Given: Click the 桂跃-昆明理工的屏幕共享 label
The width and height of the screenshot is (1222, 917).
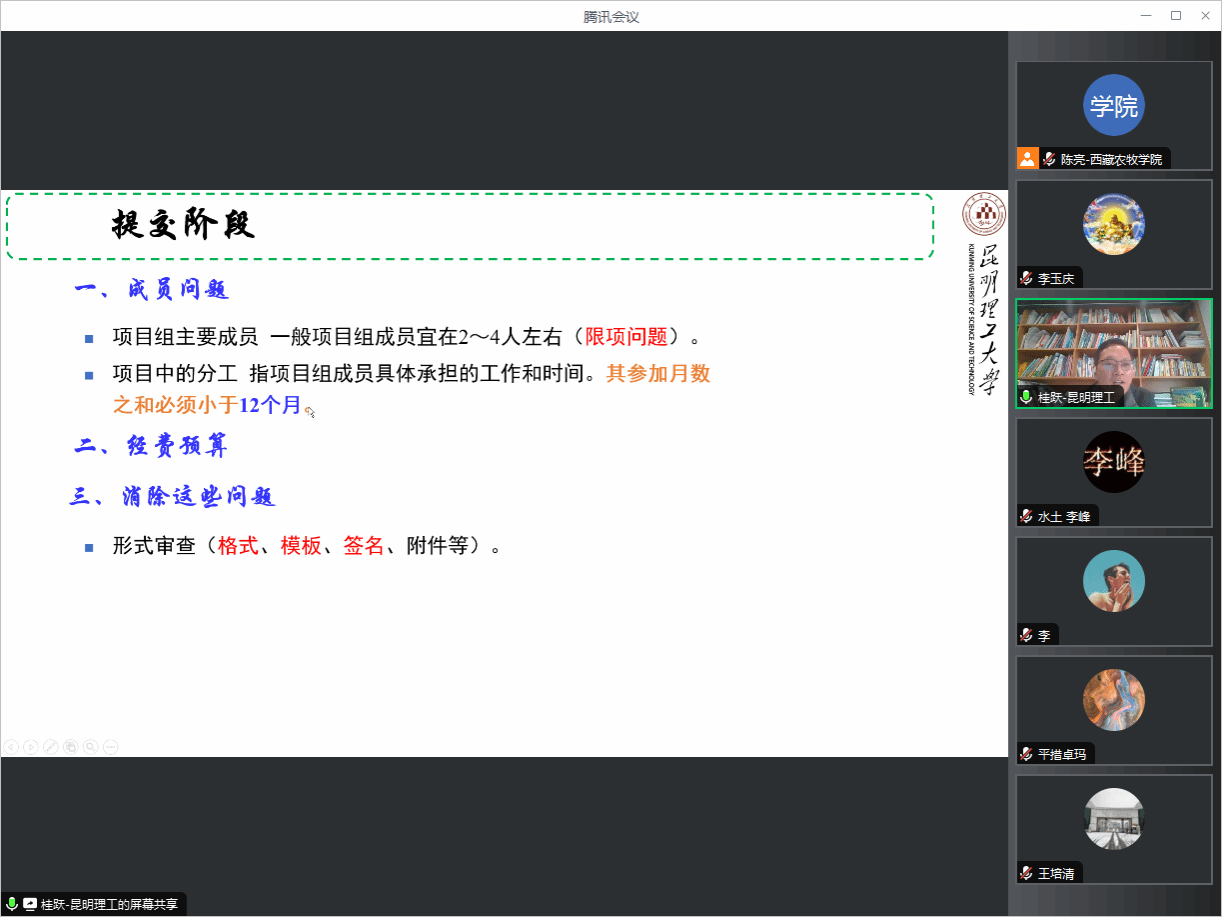Looking at the screenshot, I should pos(109,904).
